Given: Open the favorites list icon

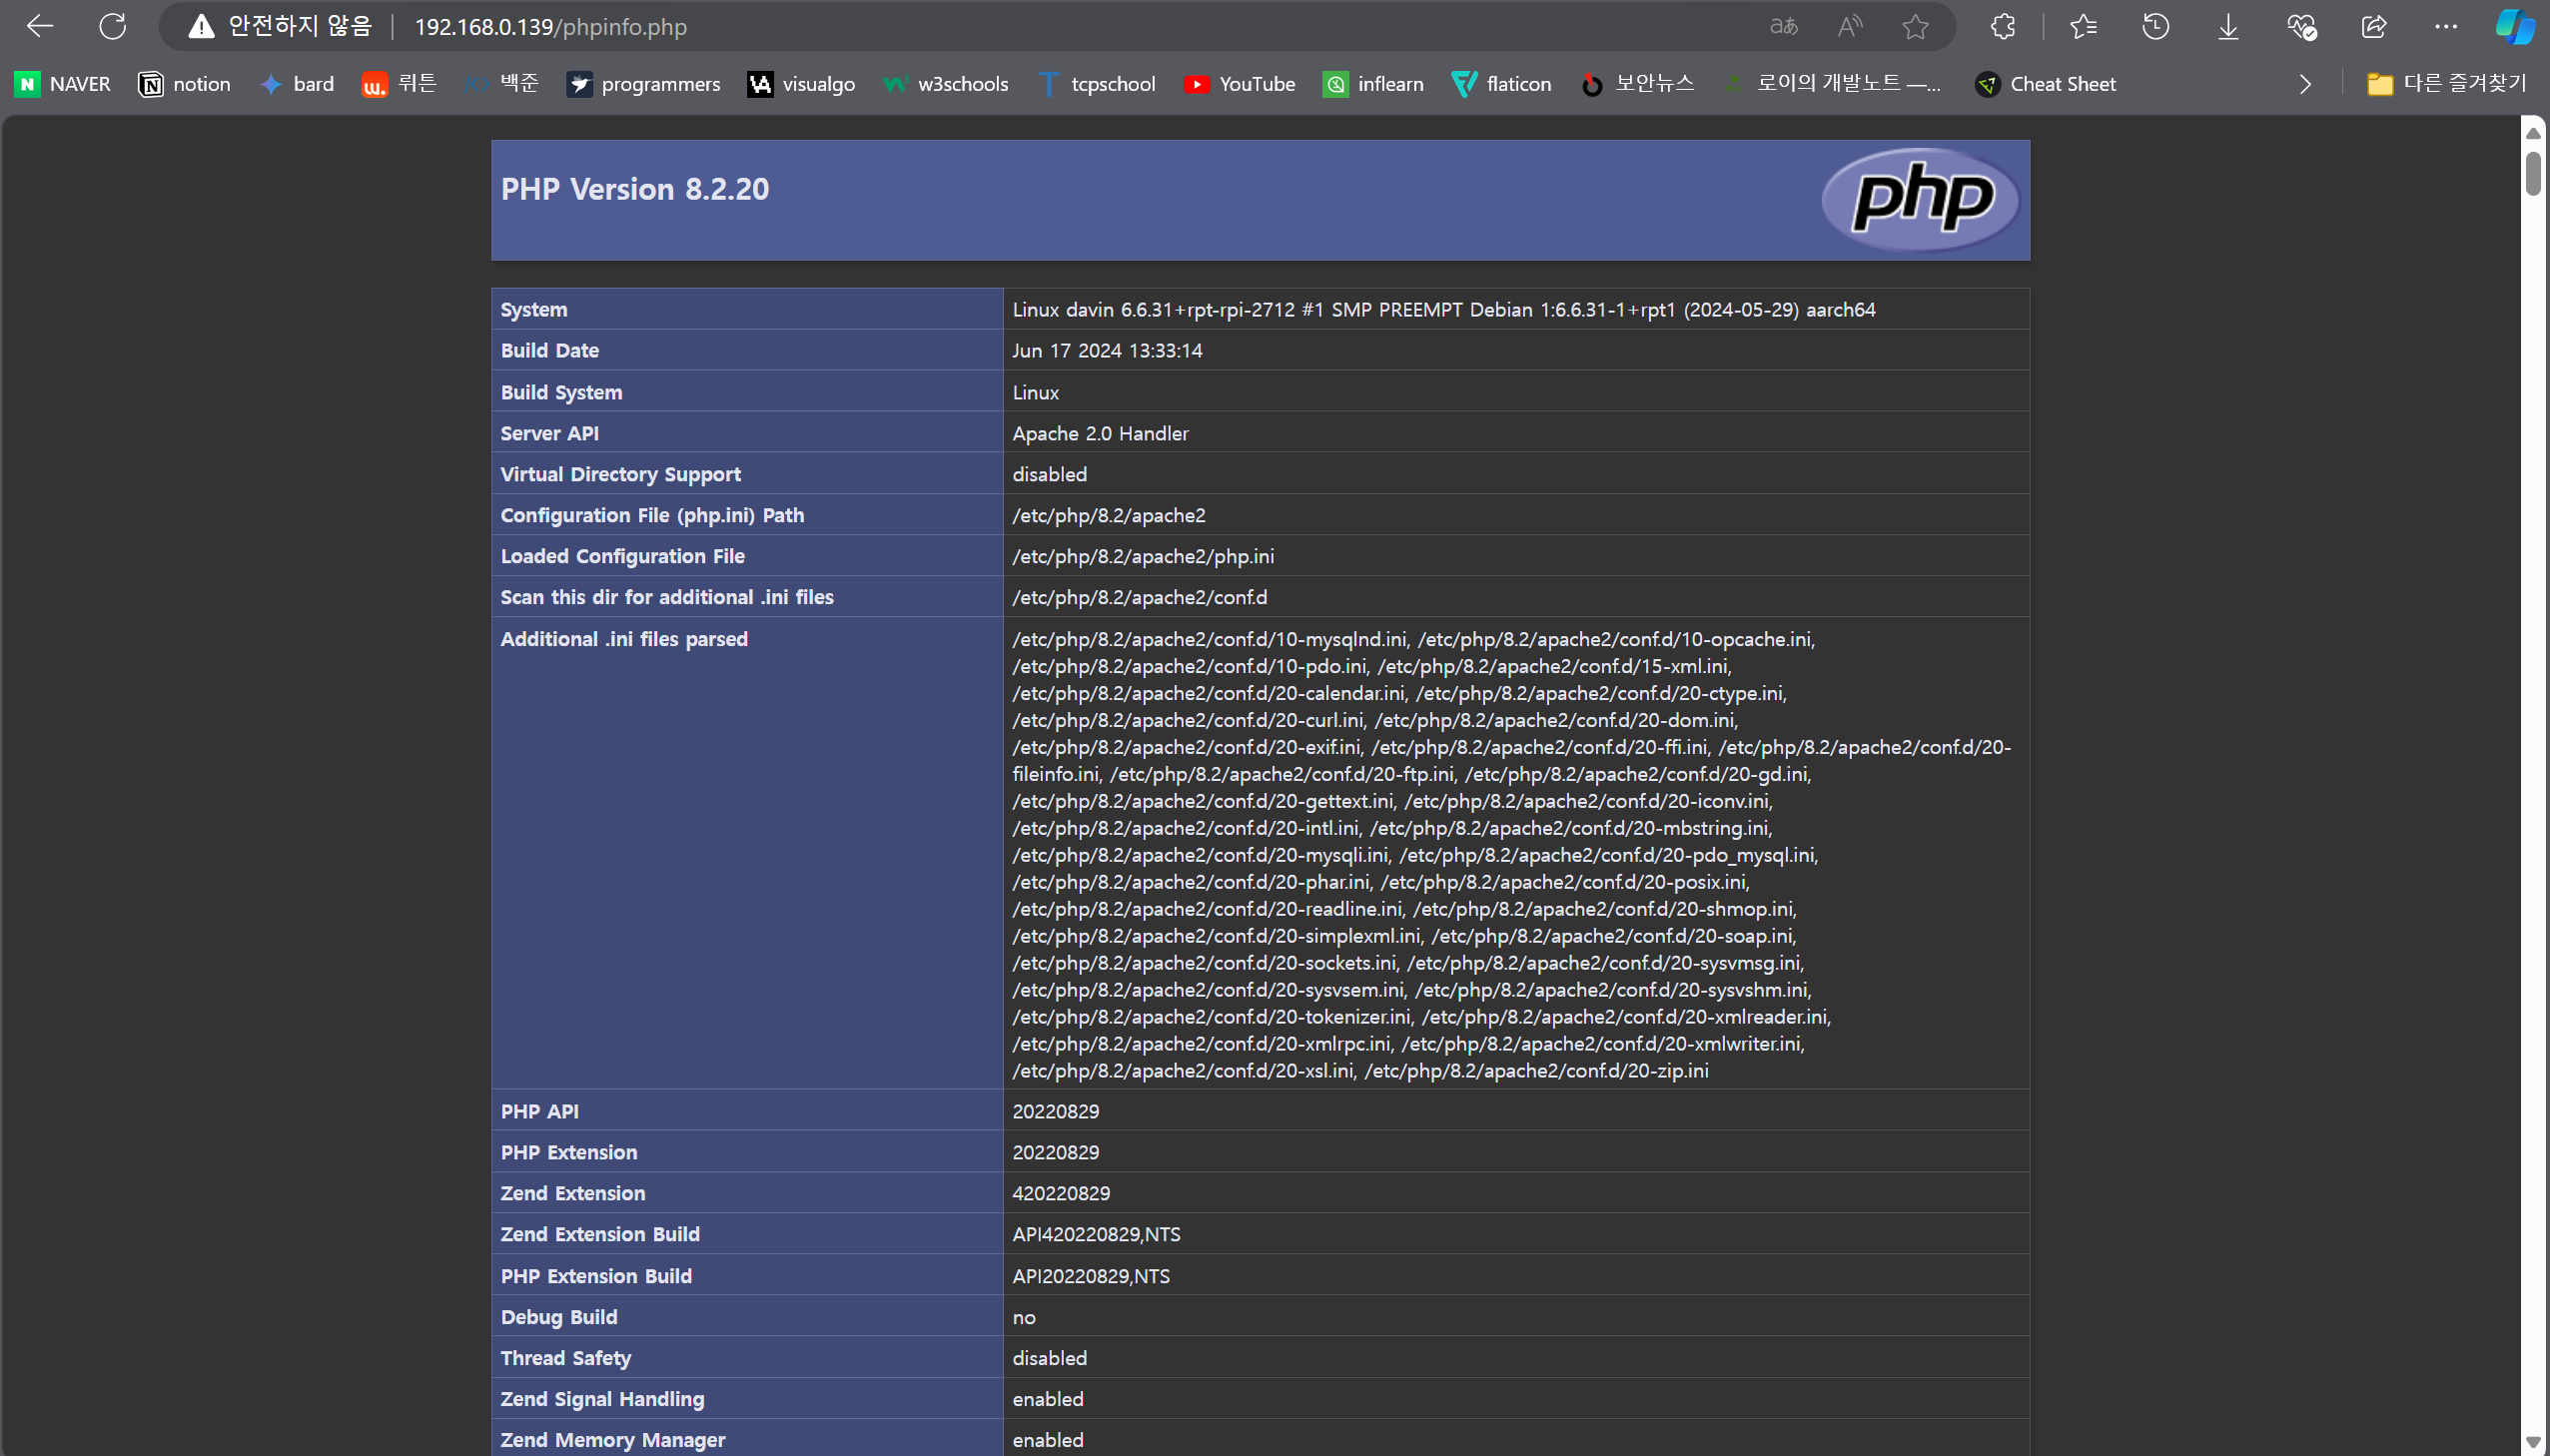Looking at the screenshot, I should point(2083,27).
